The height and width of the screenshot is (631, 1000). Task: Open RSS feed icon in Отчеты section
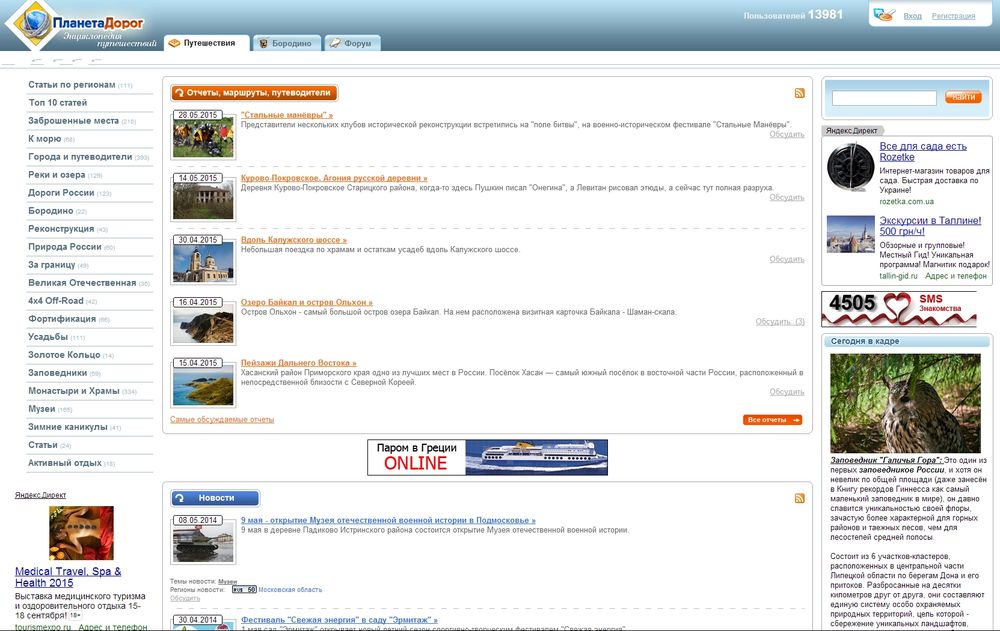pyautogui.click(x=799, y=93)
